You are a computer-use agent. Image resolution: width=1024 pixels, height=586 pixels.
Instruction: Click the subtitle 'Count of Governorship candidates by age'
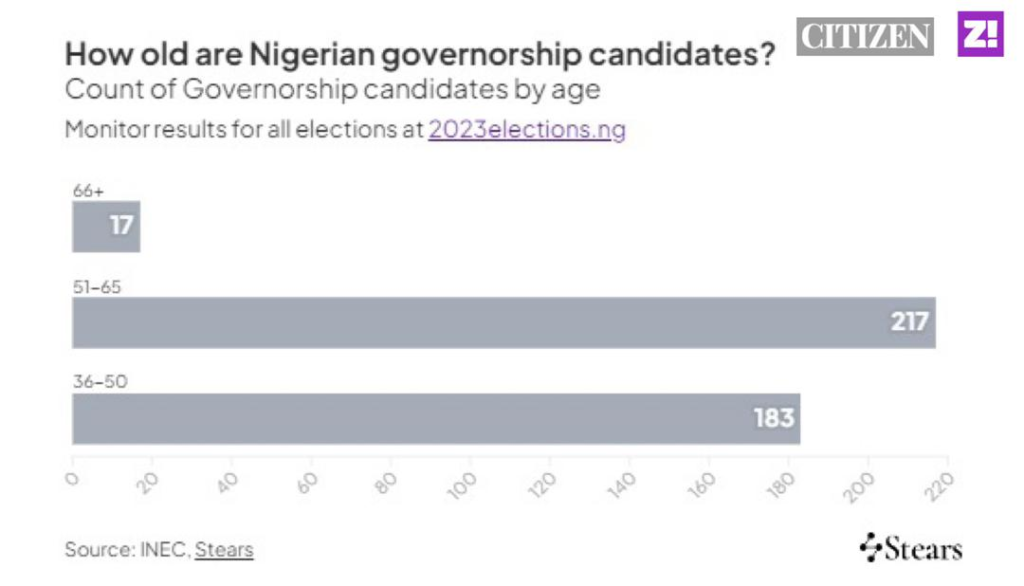[x=332, y=89]
